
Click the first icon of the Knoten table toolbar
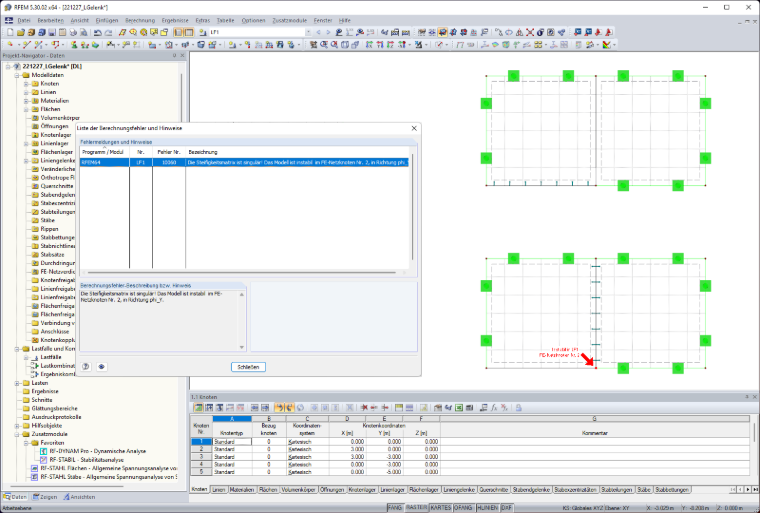tap(198, 408)
